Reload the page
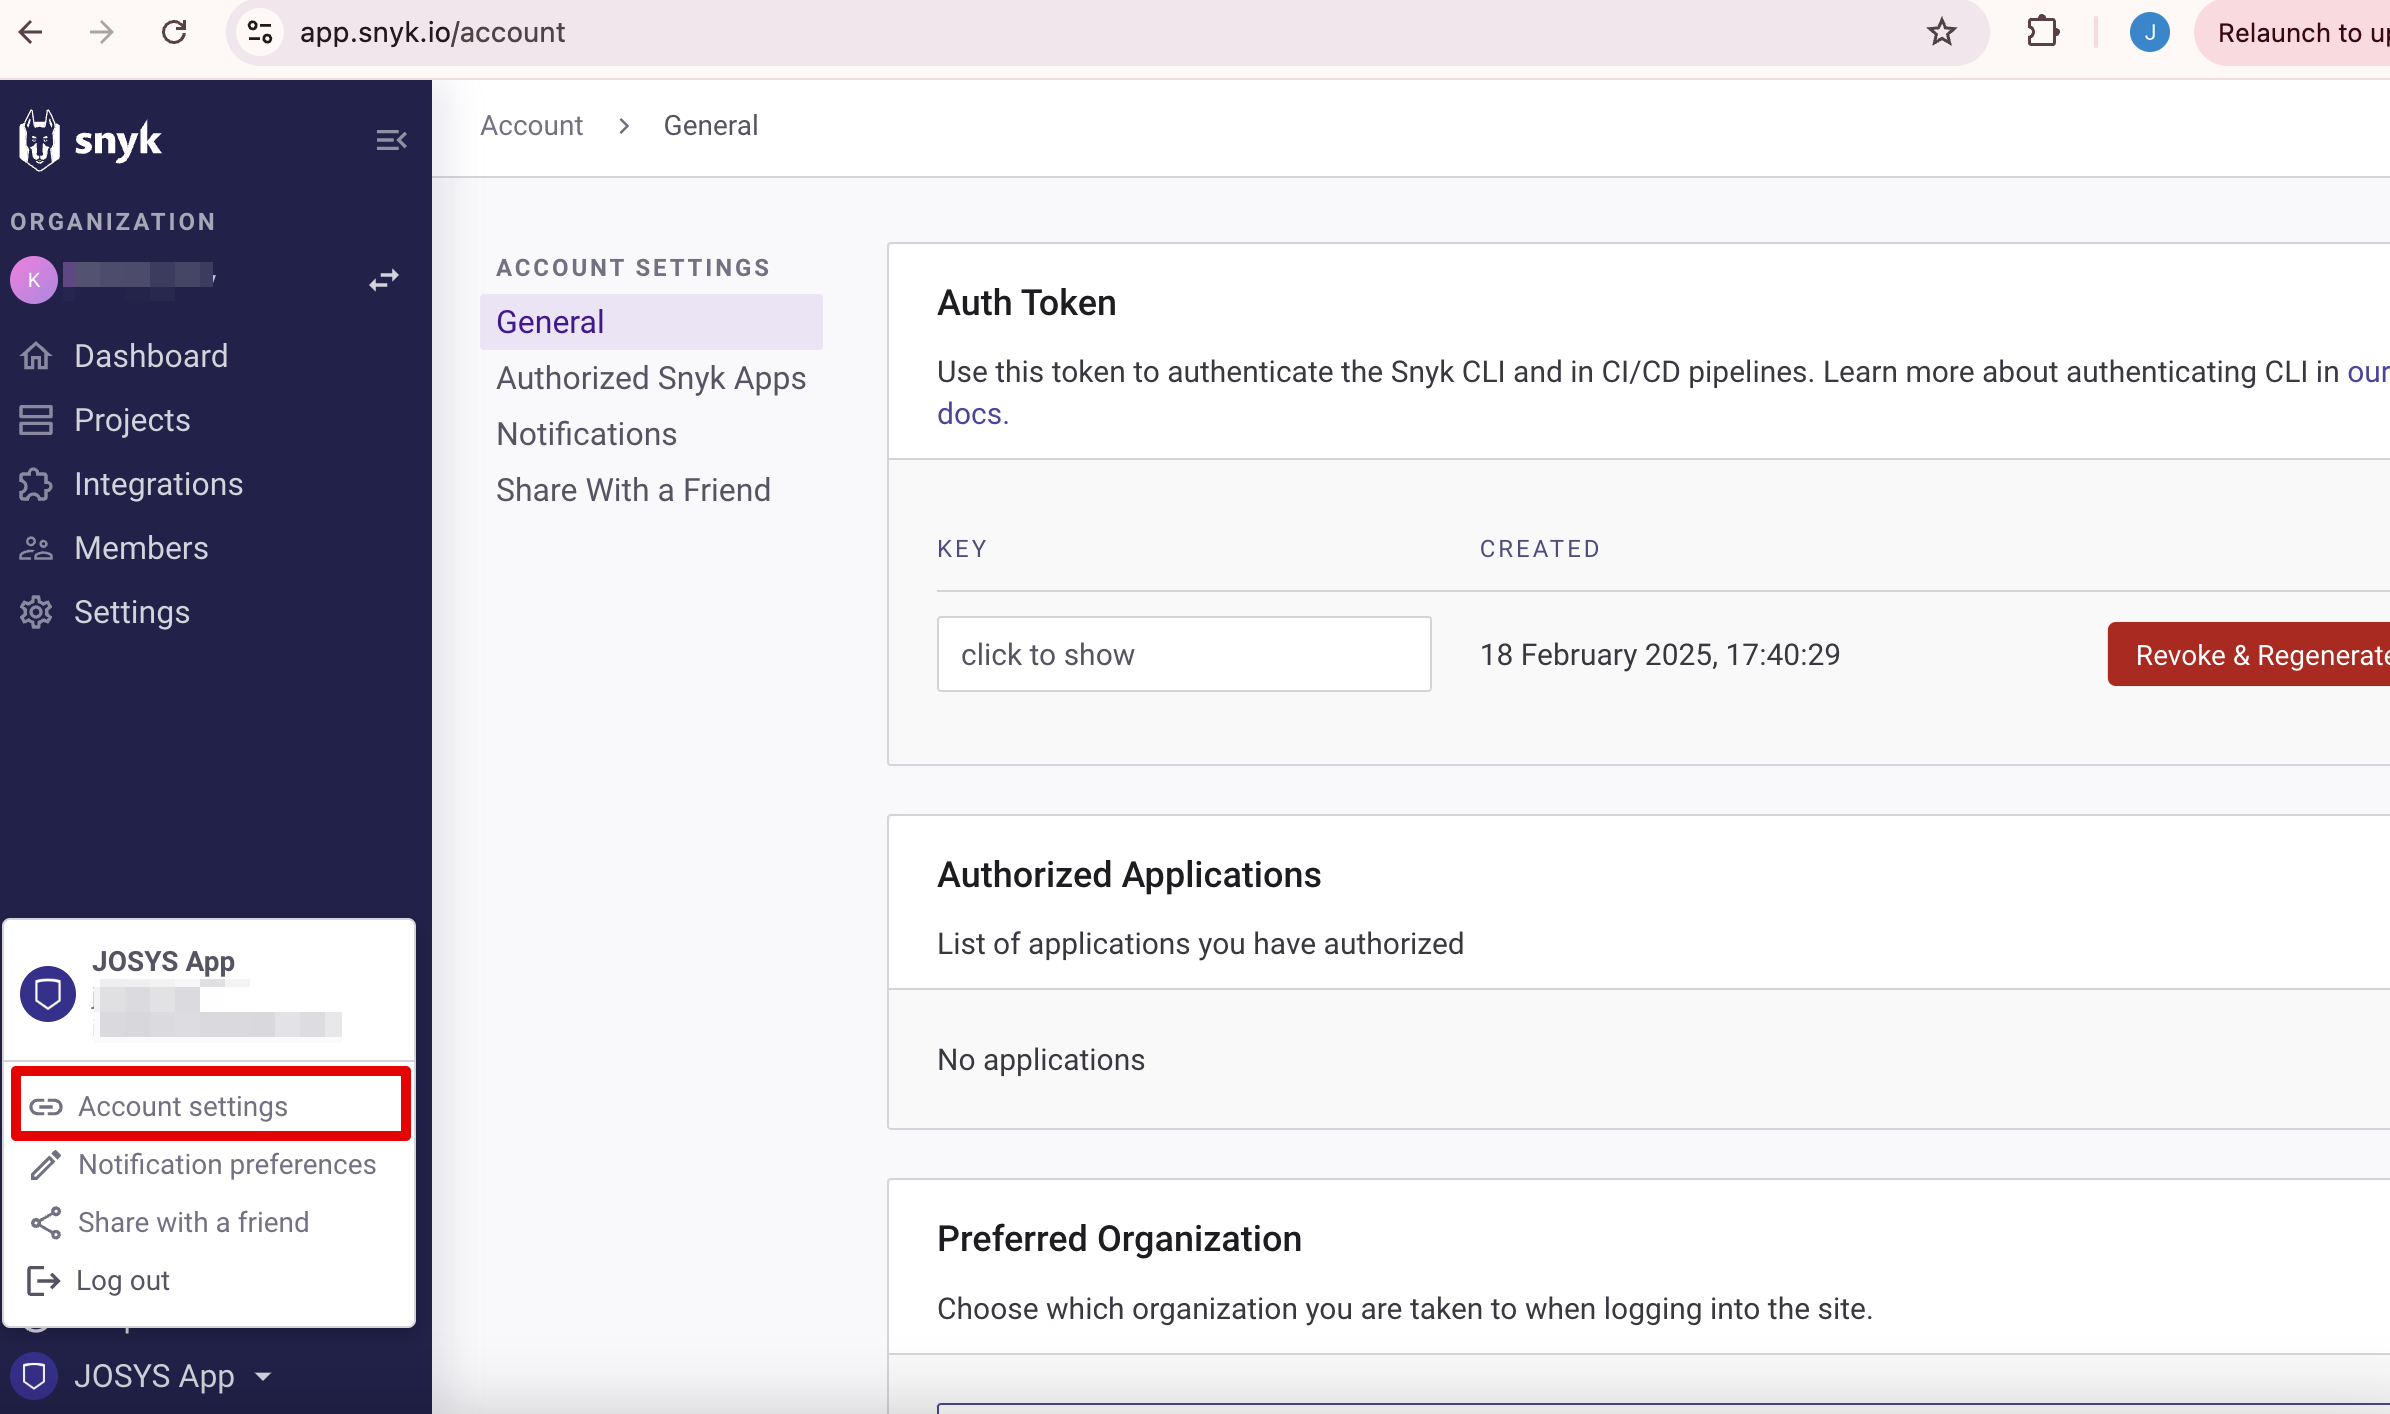This screenshot has height=1414, width=2390. click(174, 32)
